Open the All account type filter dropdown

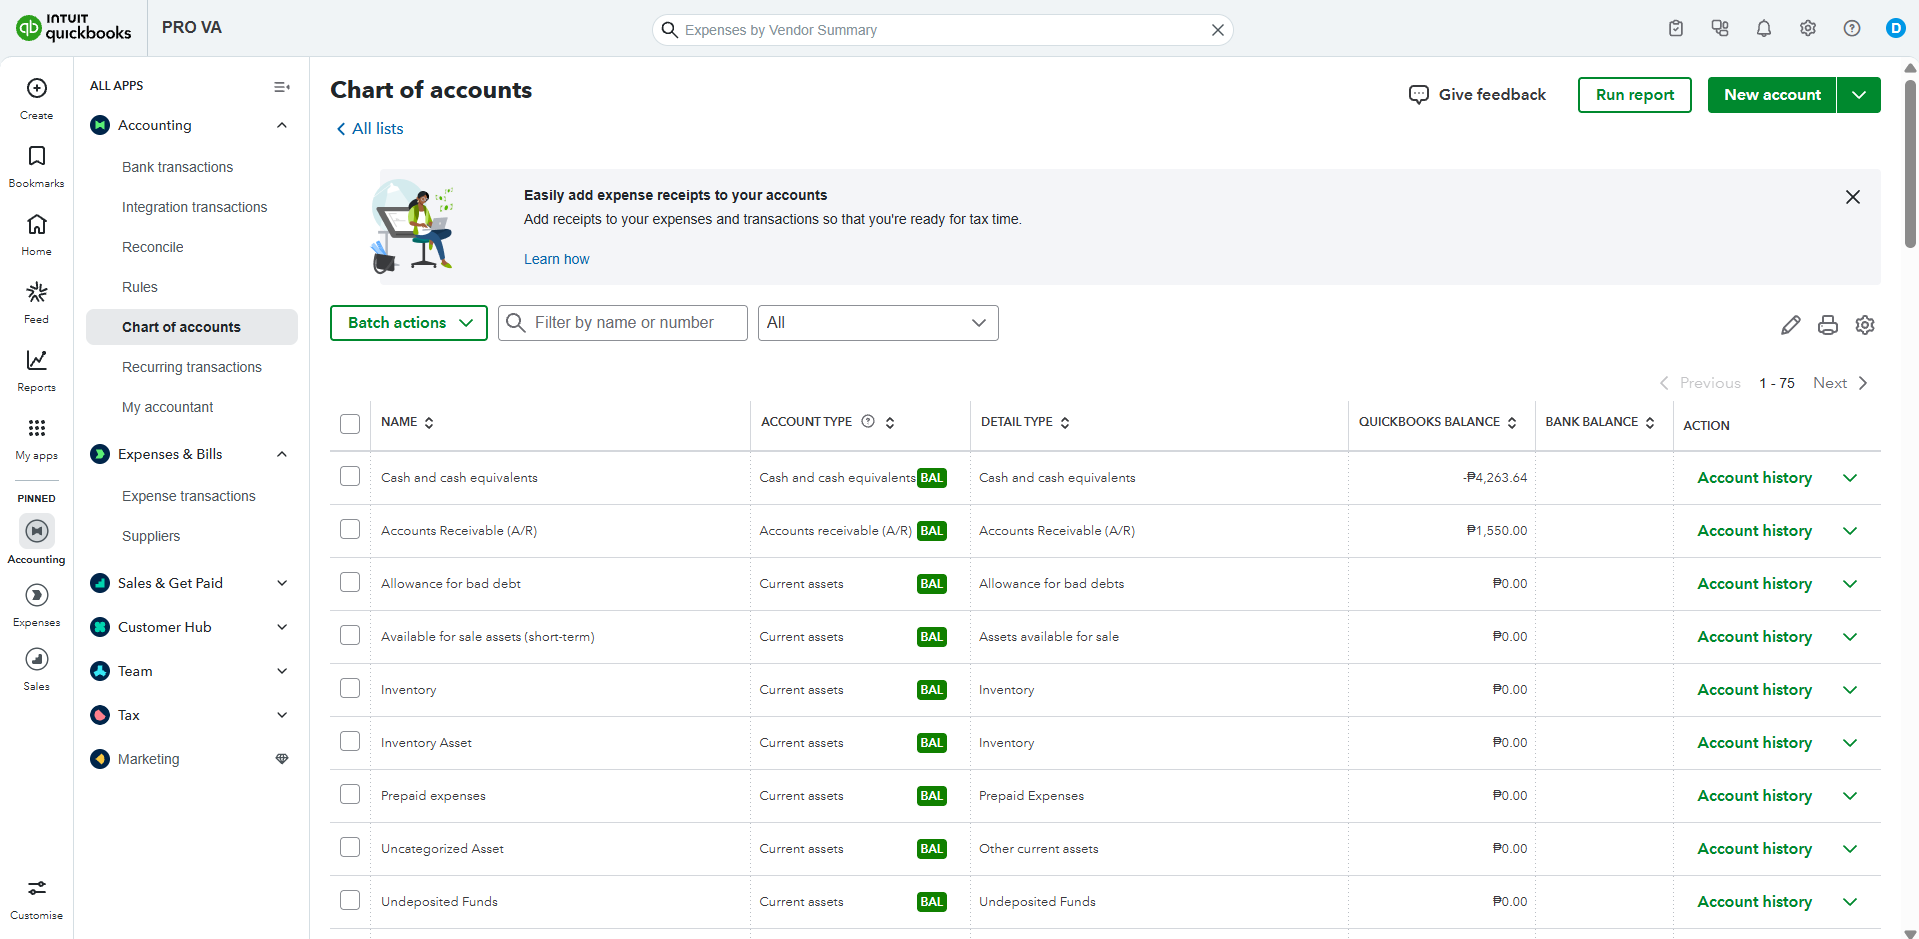[877, 323]
